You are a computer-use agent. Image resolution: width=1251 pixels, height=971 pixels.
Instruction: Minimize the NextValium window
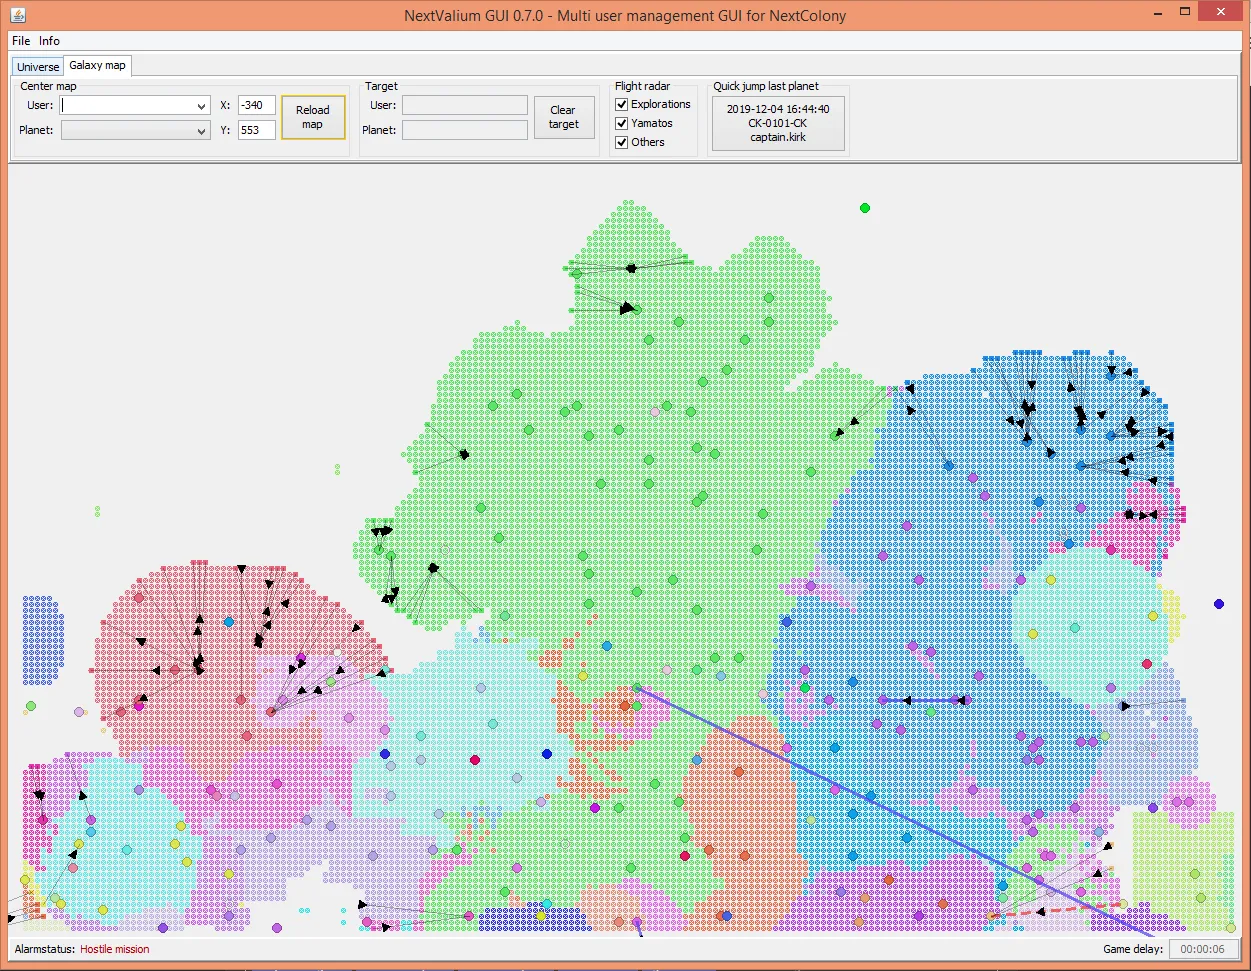pyautogui.click(x=1157, y=12)
